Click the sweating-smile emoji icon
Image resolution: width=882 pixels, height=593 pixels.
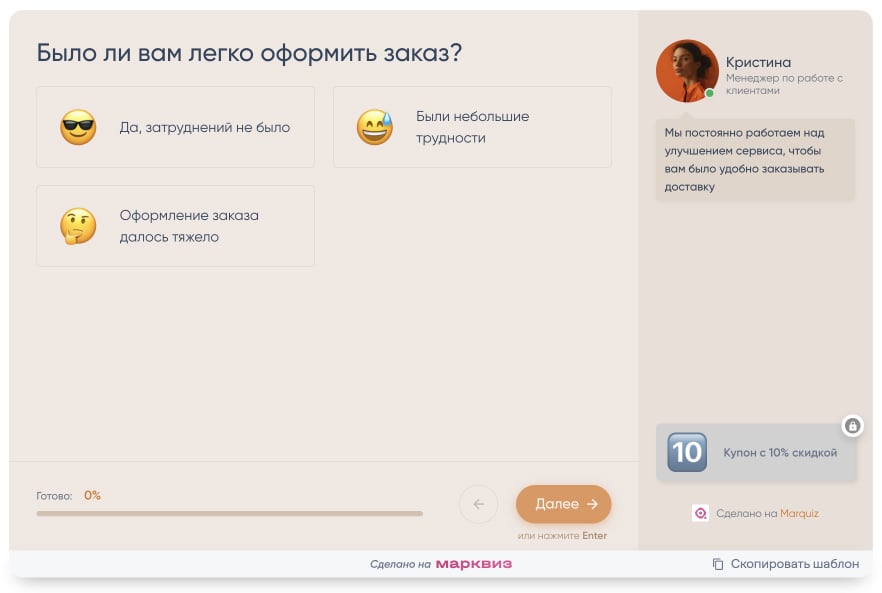(x=375, y=127)
